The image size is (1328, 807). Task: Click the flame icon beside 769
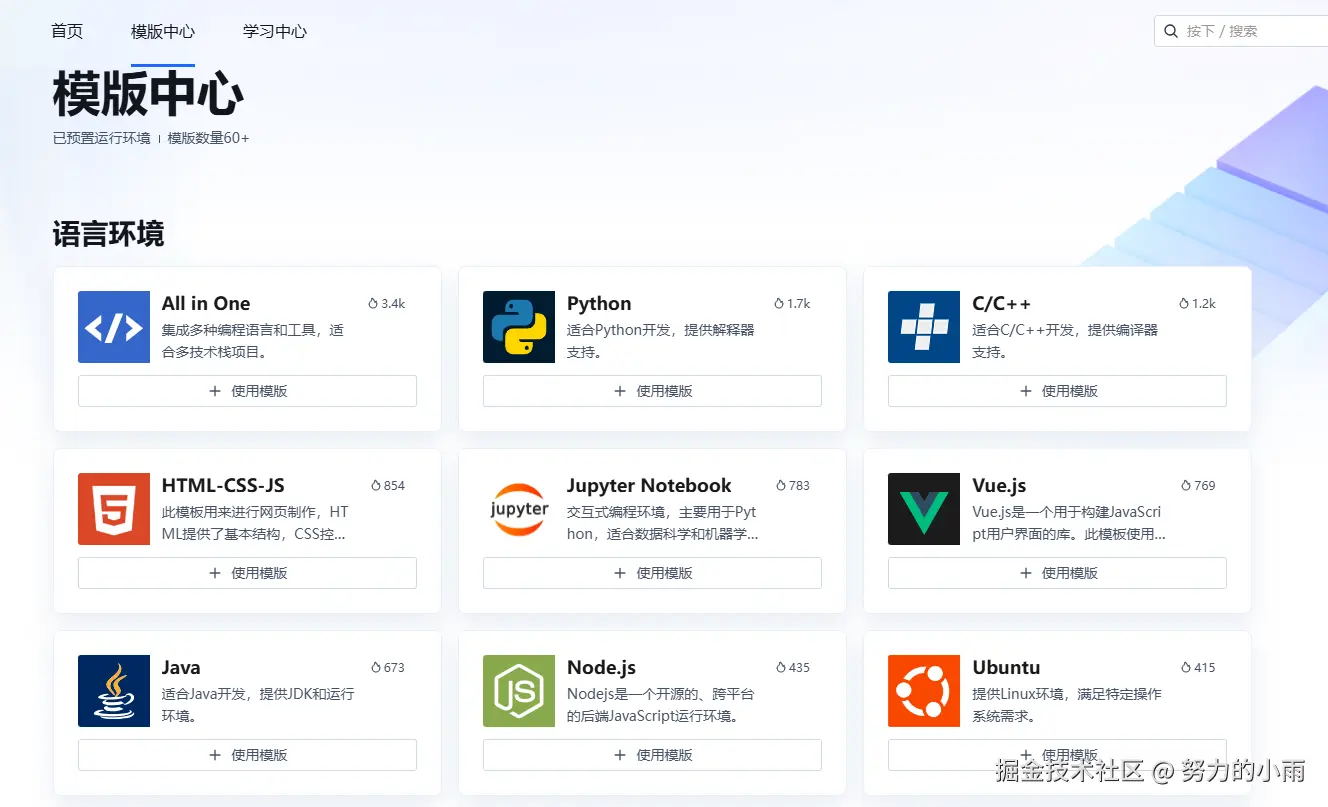(x=1185, y=485)
